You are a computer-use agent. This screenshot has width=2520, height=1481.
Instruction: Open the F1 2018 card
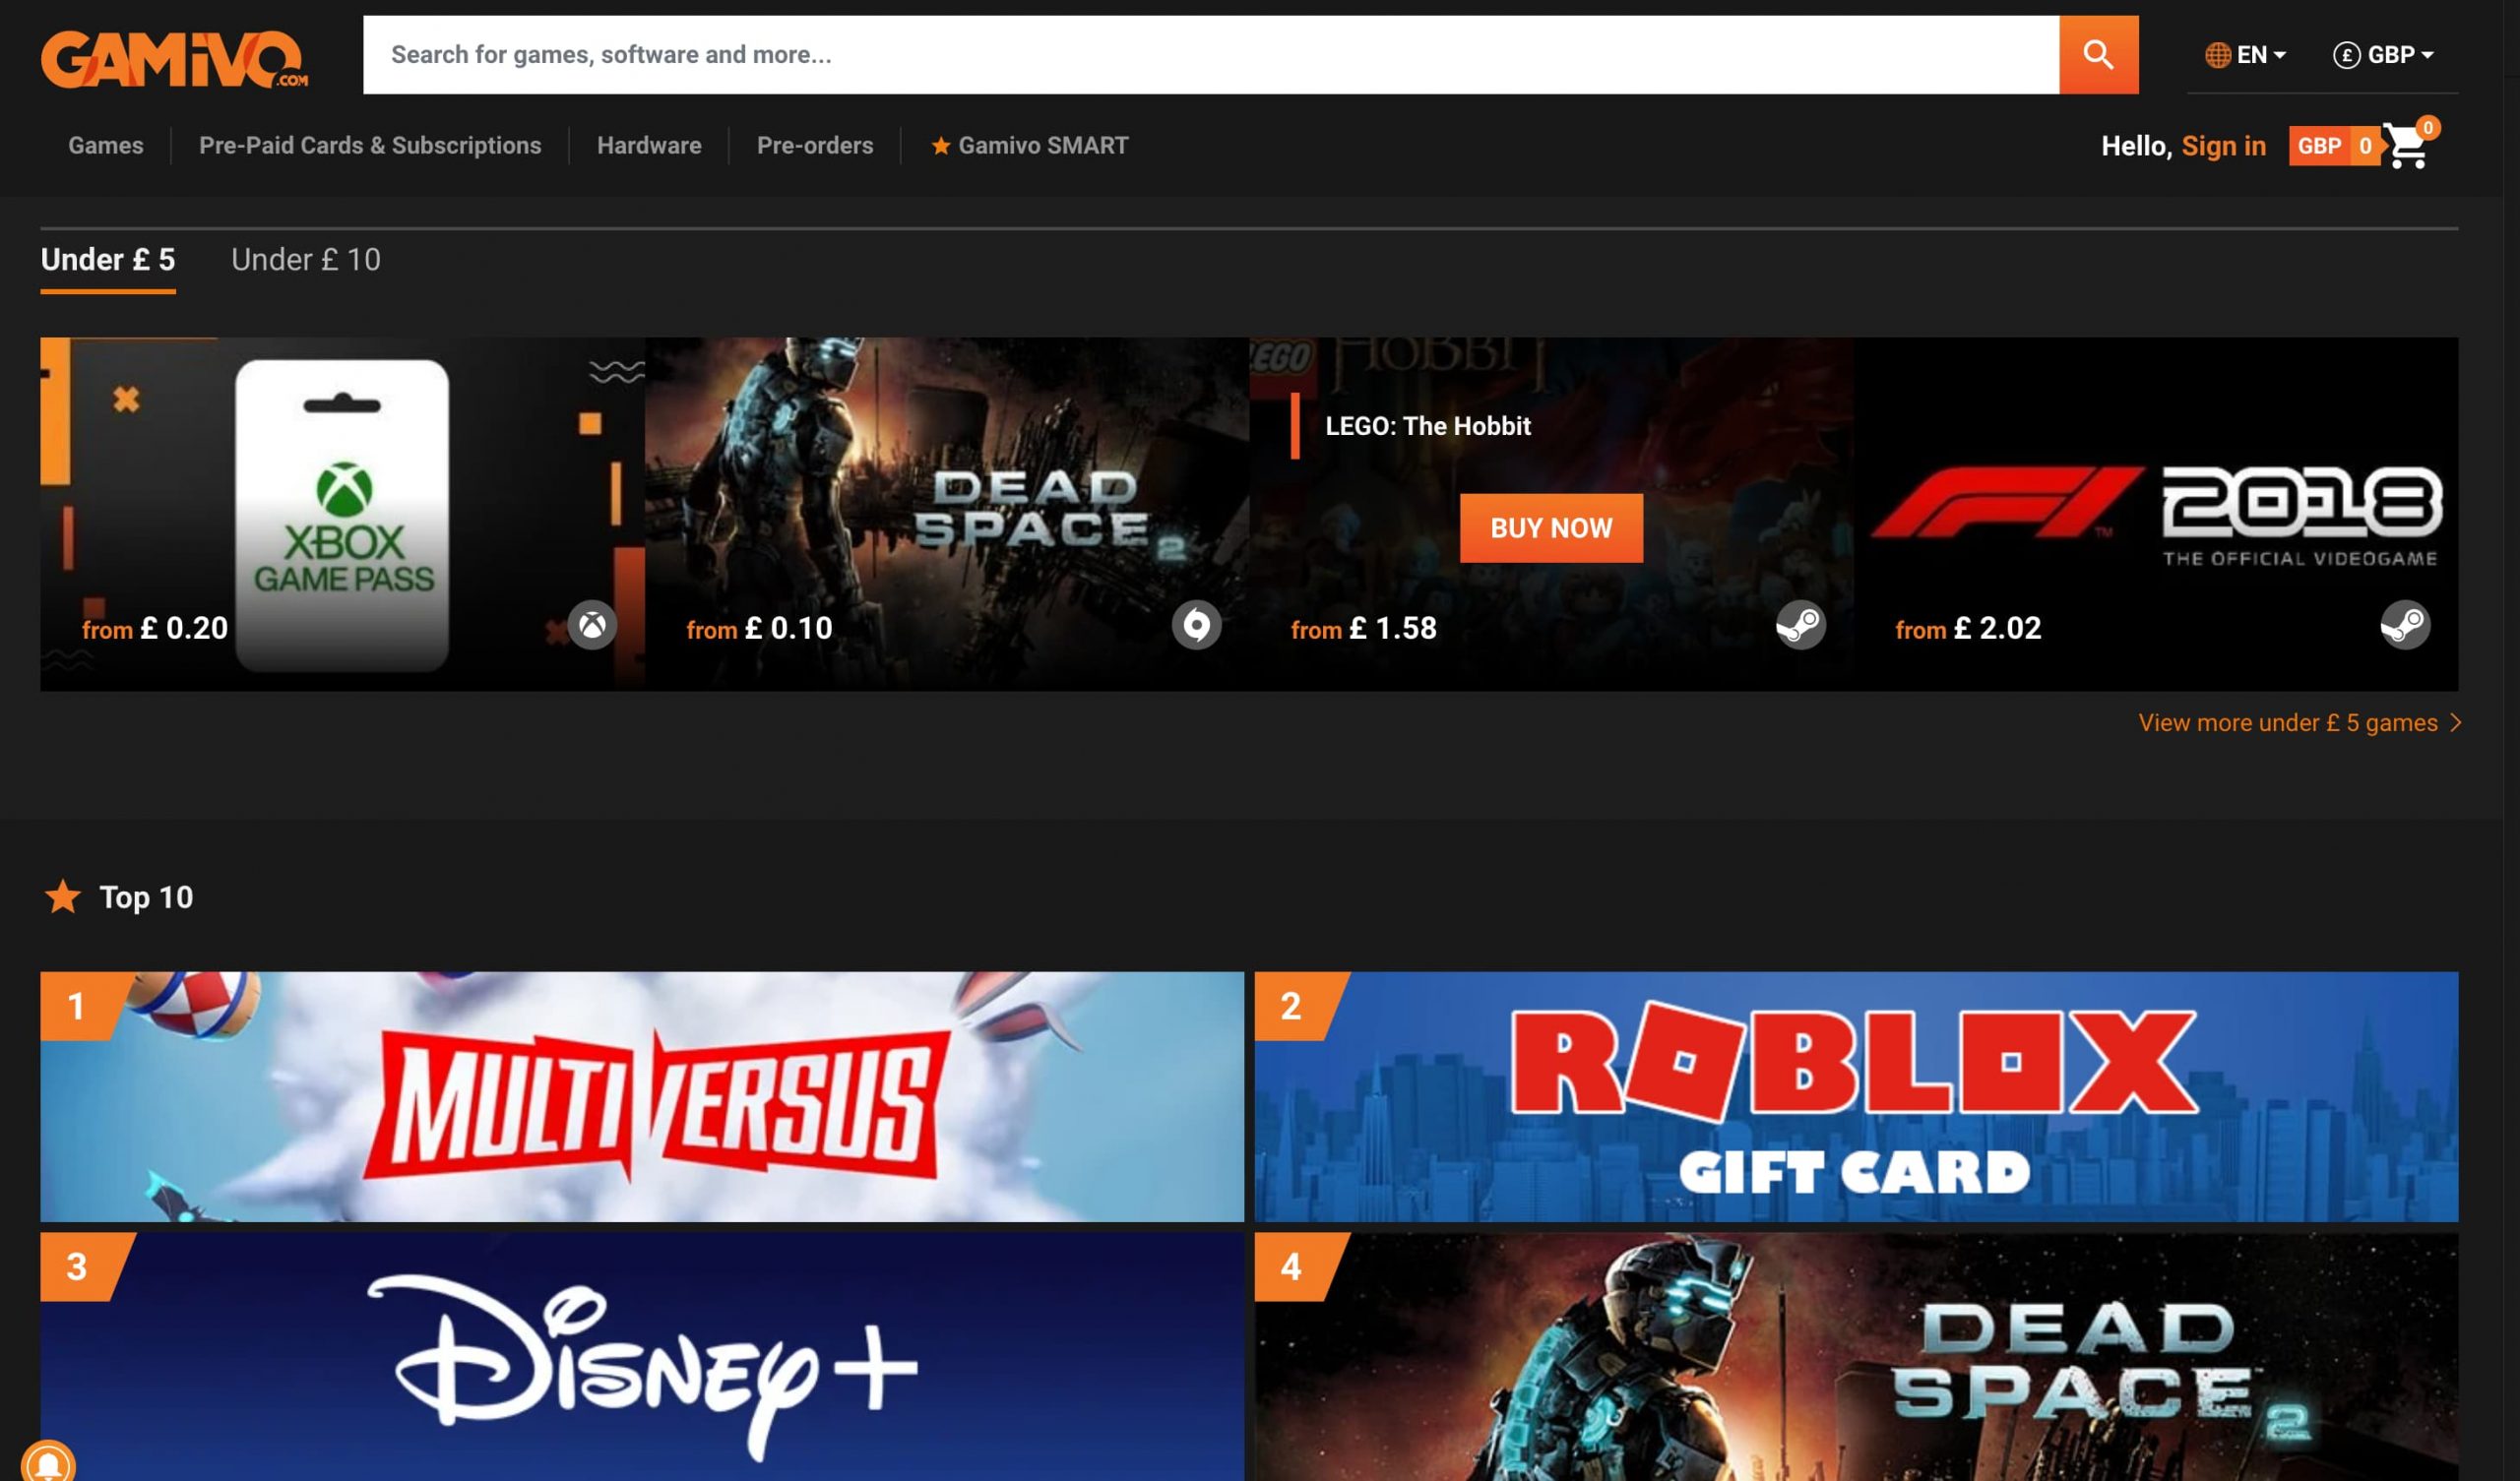coord(2156,514)
